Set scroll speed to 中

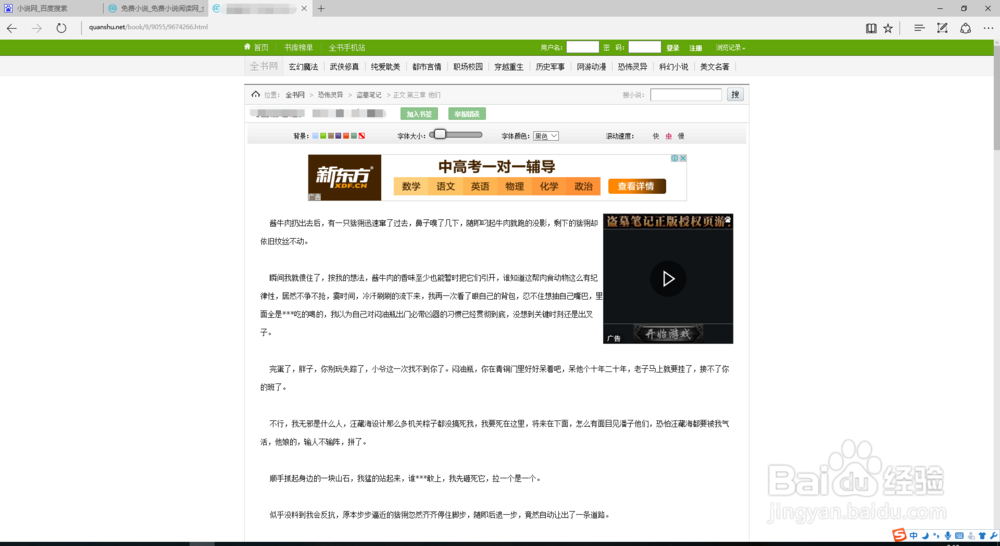pos(668,136)
